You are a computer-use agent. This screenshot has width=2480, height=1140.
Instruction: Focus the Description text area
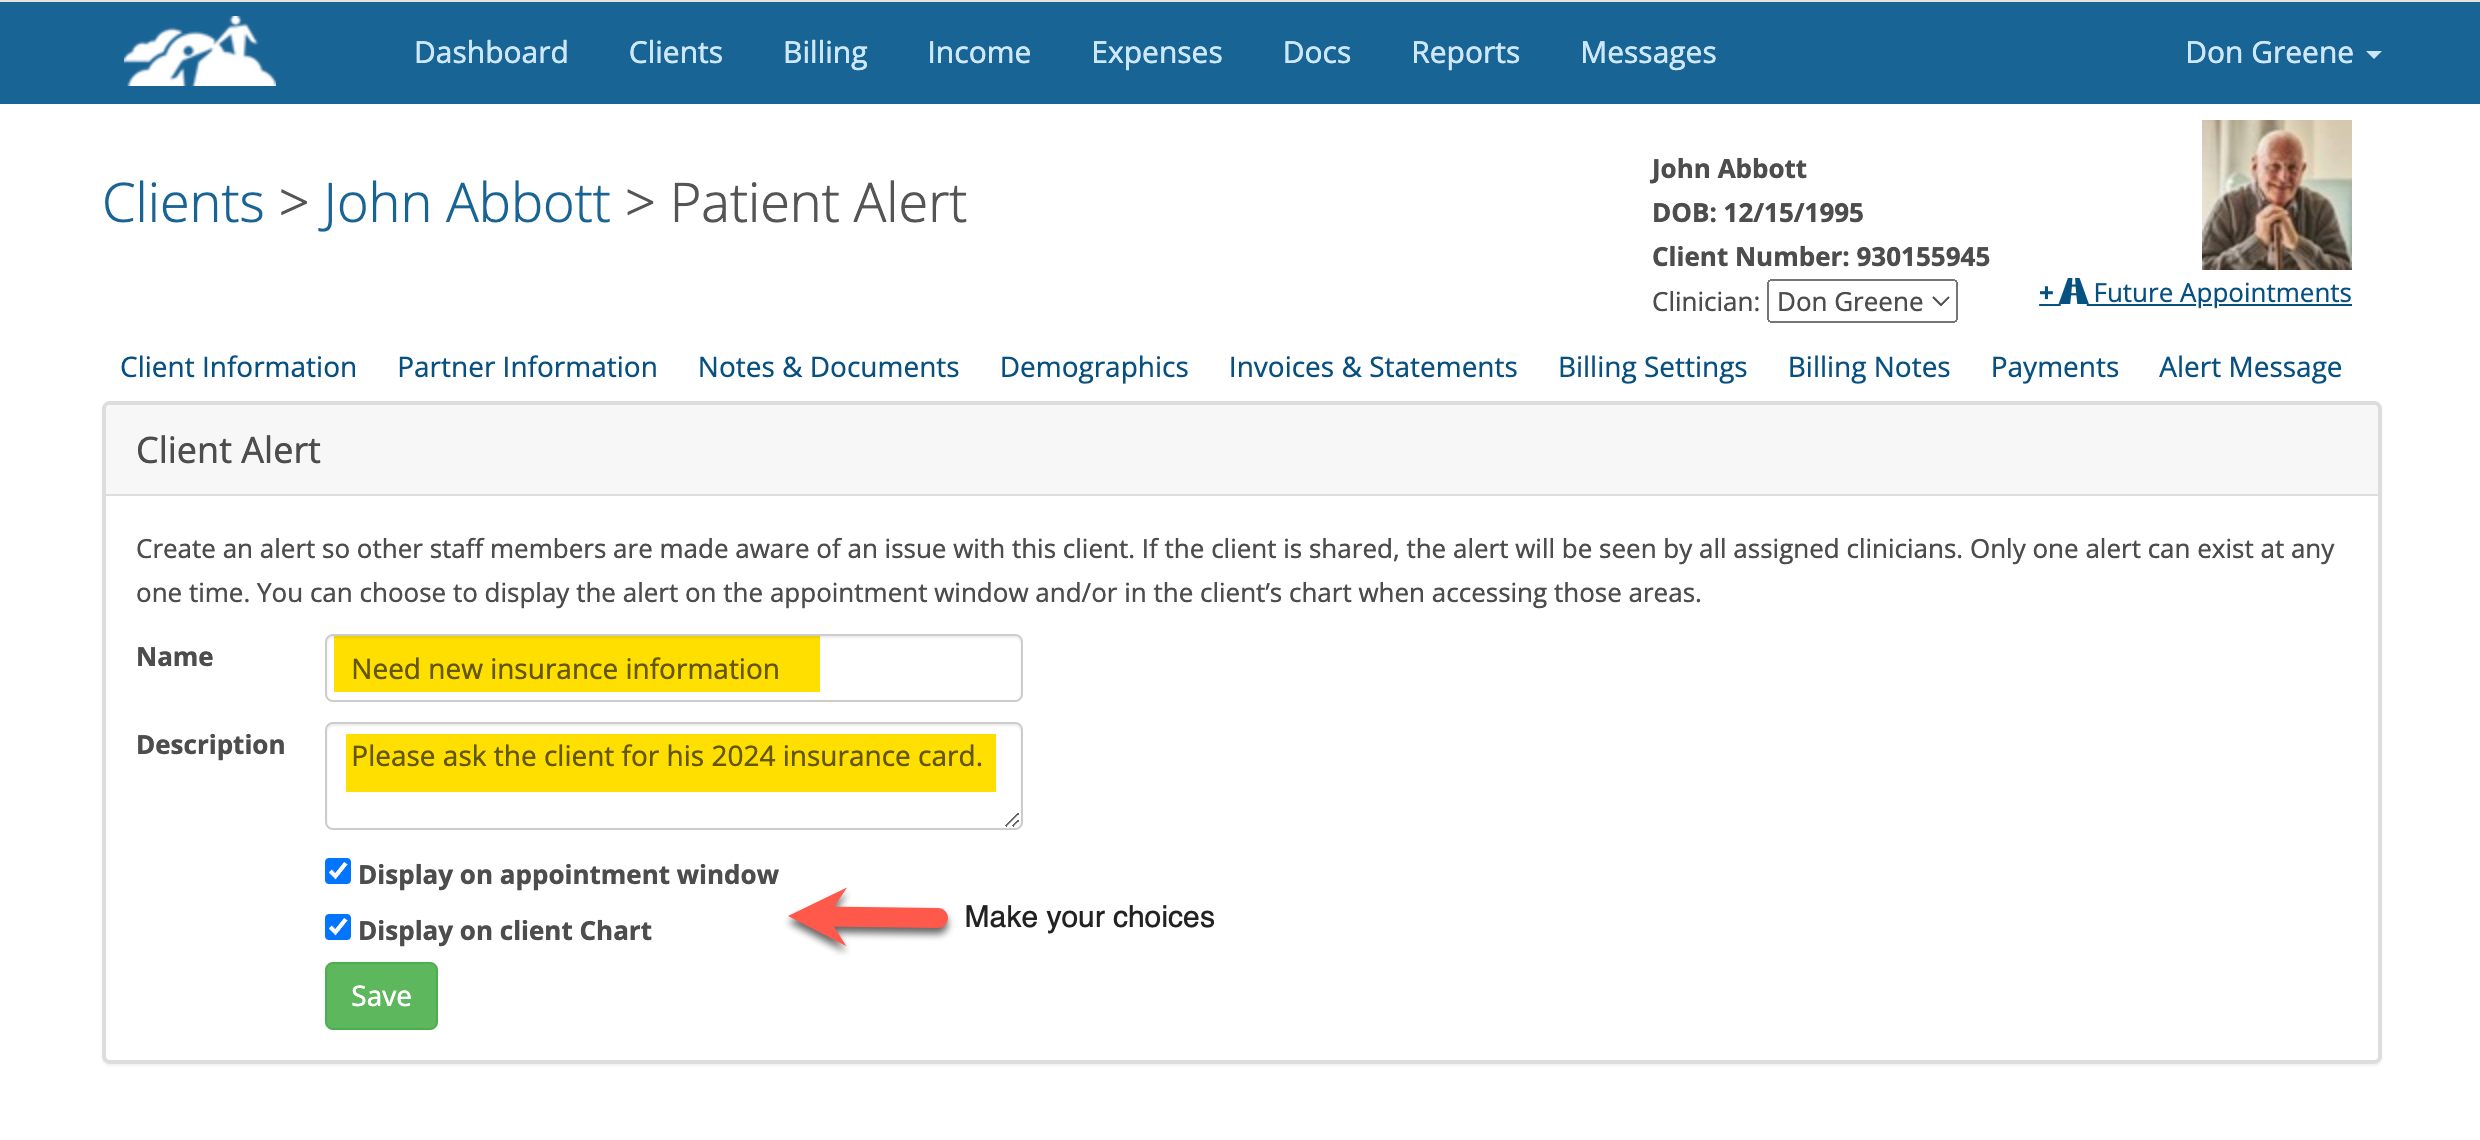click(x=673, y=776)
